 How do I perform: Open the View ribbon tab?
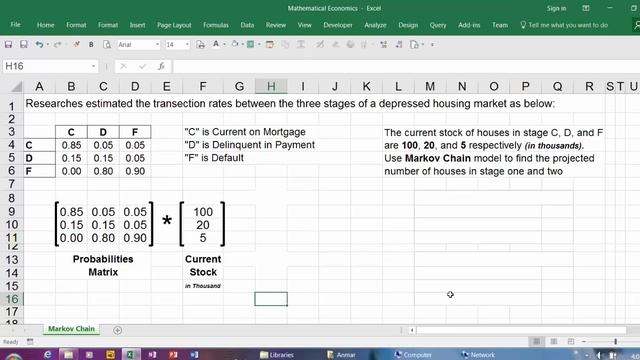(304, 25)
